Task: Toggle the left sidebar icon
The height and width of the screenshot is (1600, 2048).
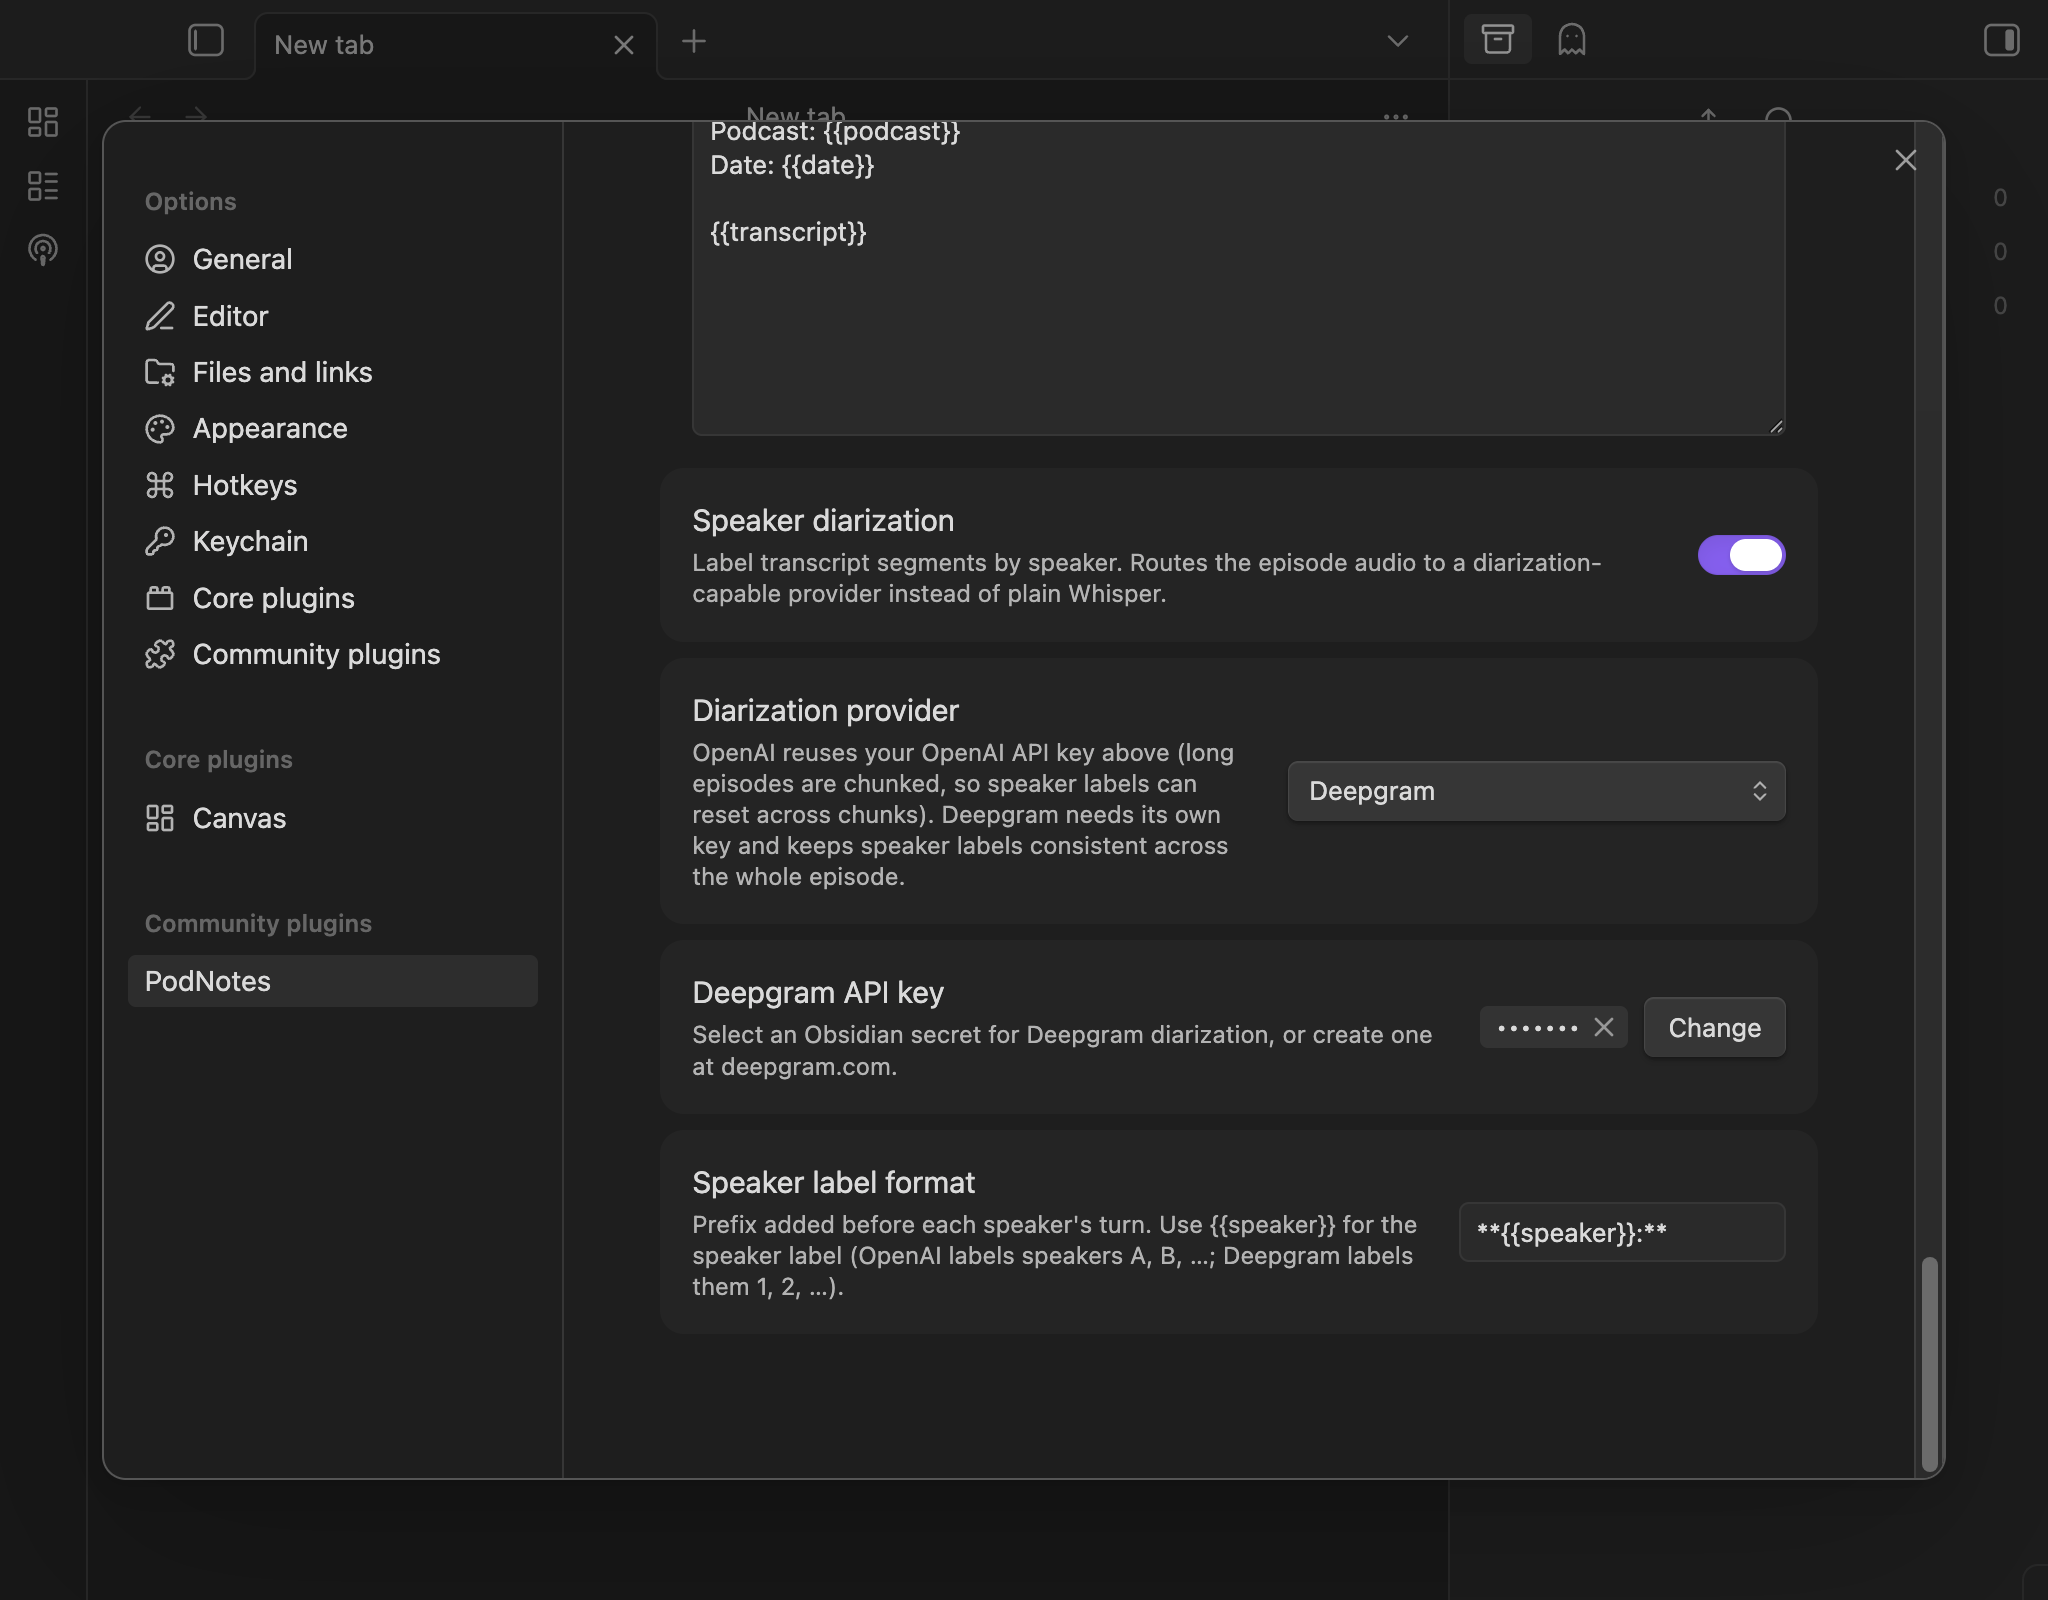Action: point(206,41)
